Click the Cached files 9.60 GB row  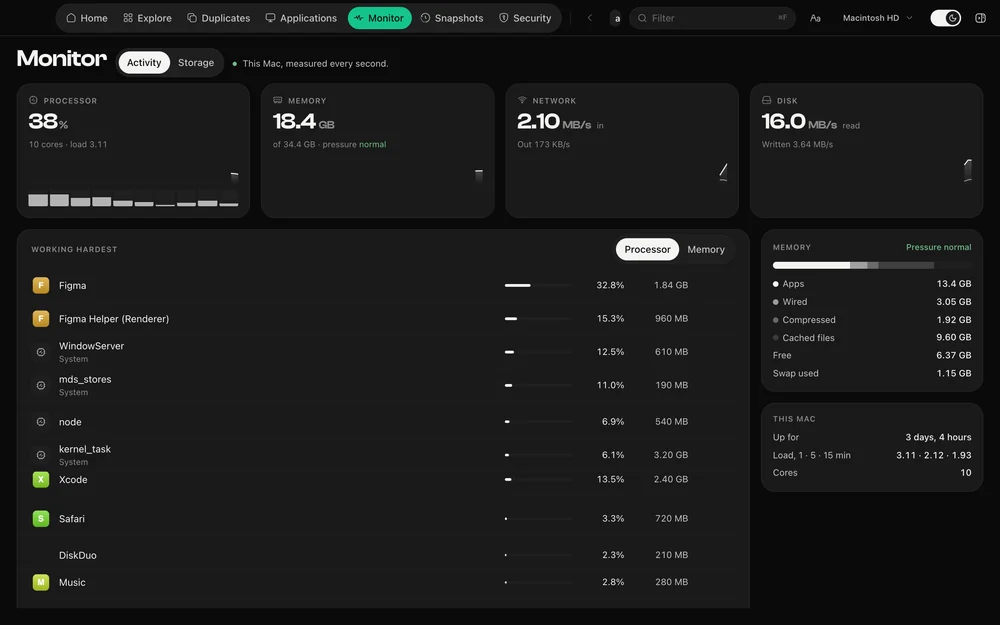[x=872, y=337]
